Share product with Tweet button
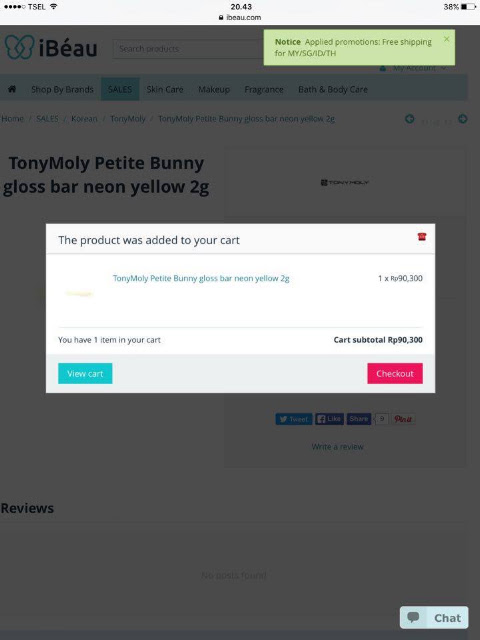Screen dimensions: 480x640 [294, 419]
